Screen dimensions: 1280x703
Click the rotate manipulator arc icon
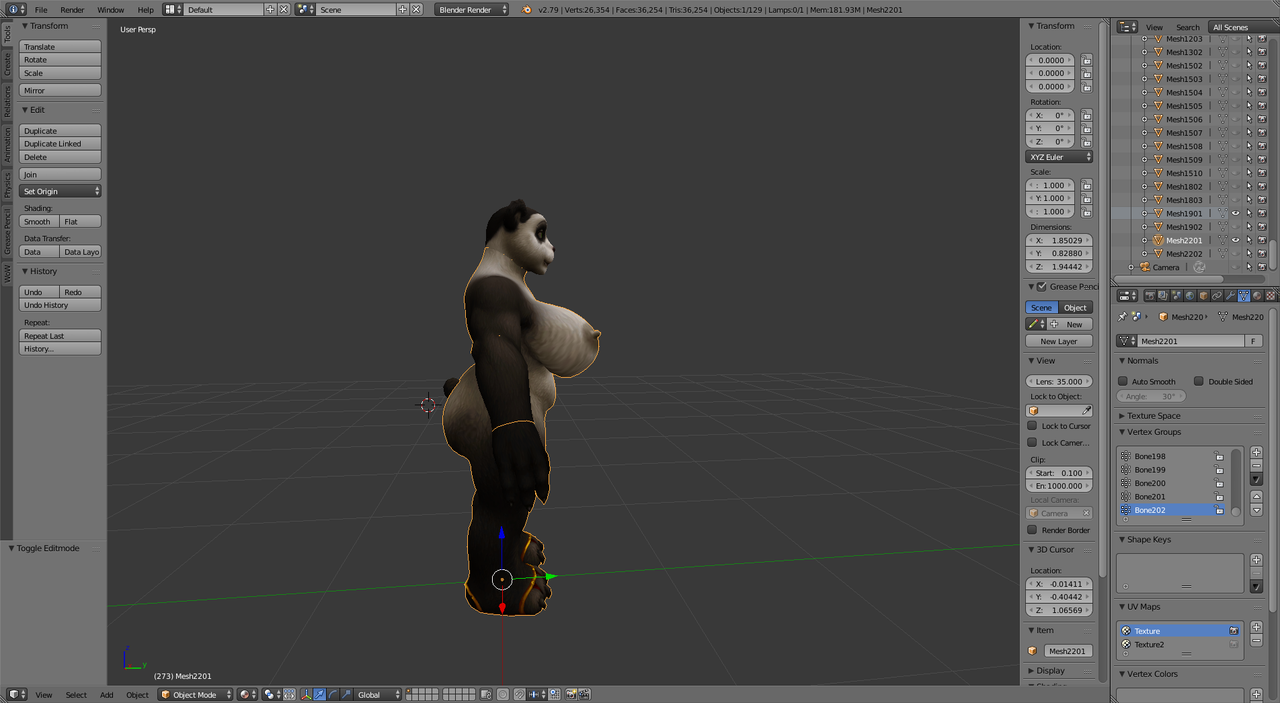tap(333, 694)
